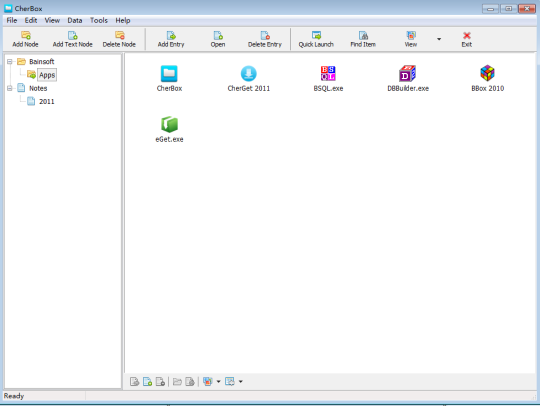
Task: Click the CherBox label under its icon
Action: pos(169,89)
